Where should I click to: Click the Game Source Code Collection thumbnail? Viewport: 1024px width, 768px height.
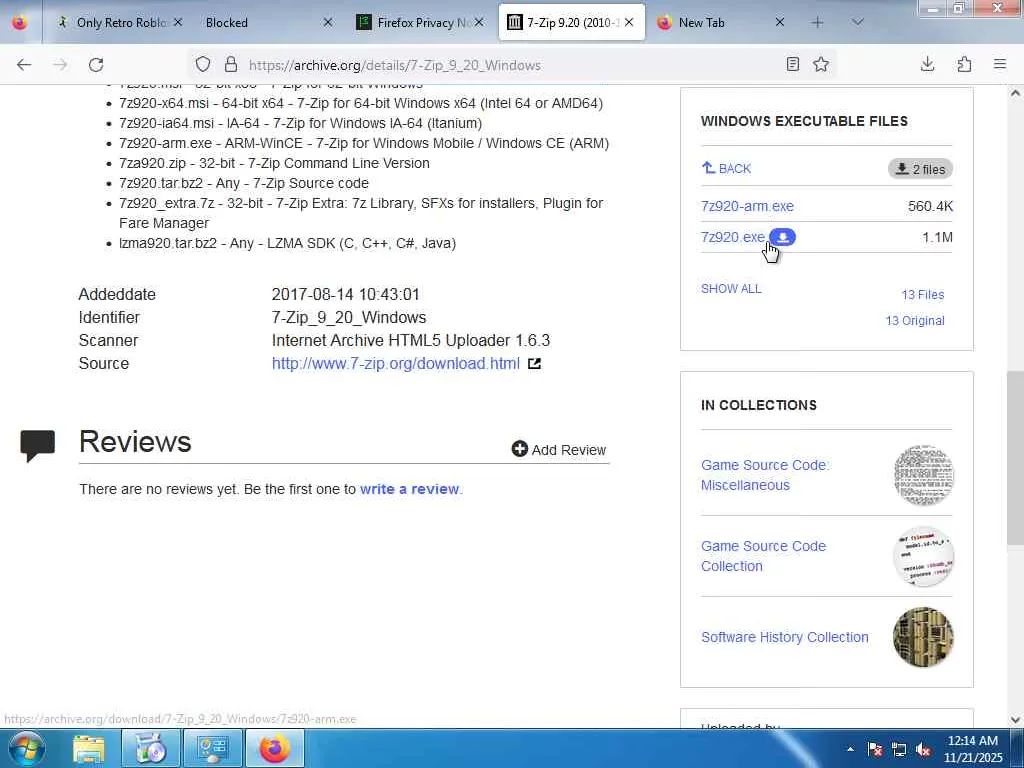tap(923, 556)
